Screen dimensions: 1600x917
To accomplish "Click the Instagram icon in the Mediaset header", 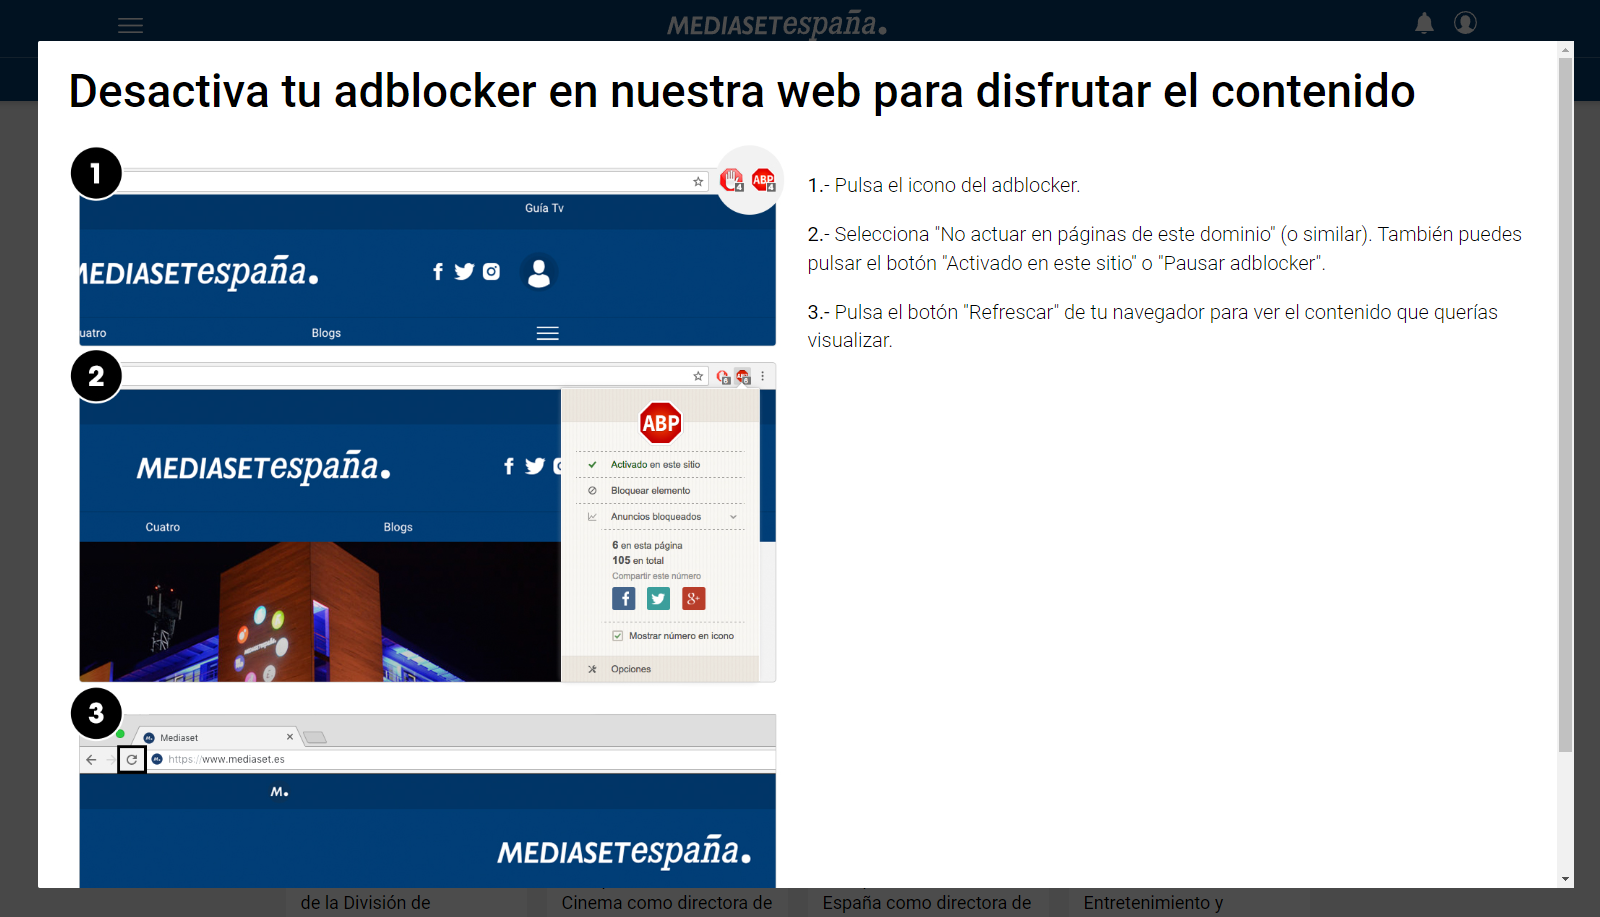I will tap(491, 270).
